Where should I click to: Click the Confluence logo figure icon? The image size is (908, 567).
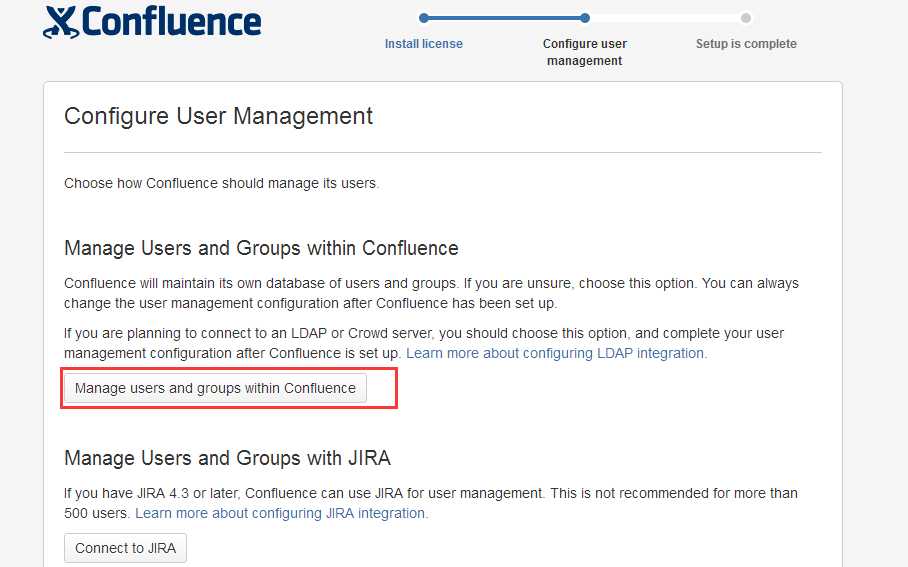coord(60,21)
